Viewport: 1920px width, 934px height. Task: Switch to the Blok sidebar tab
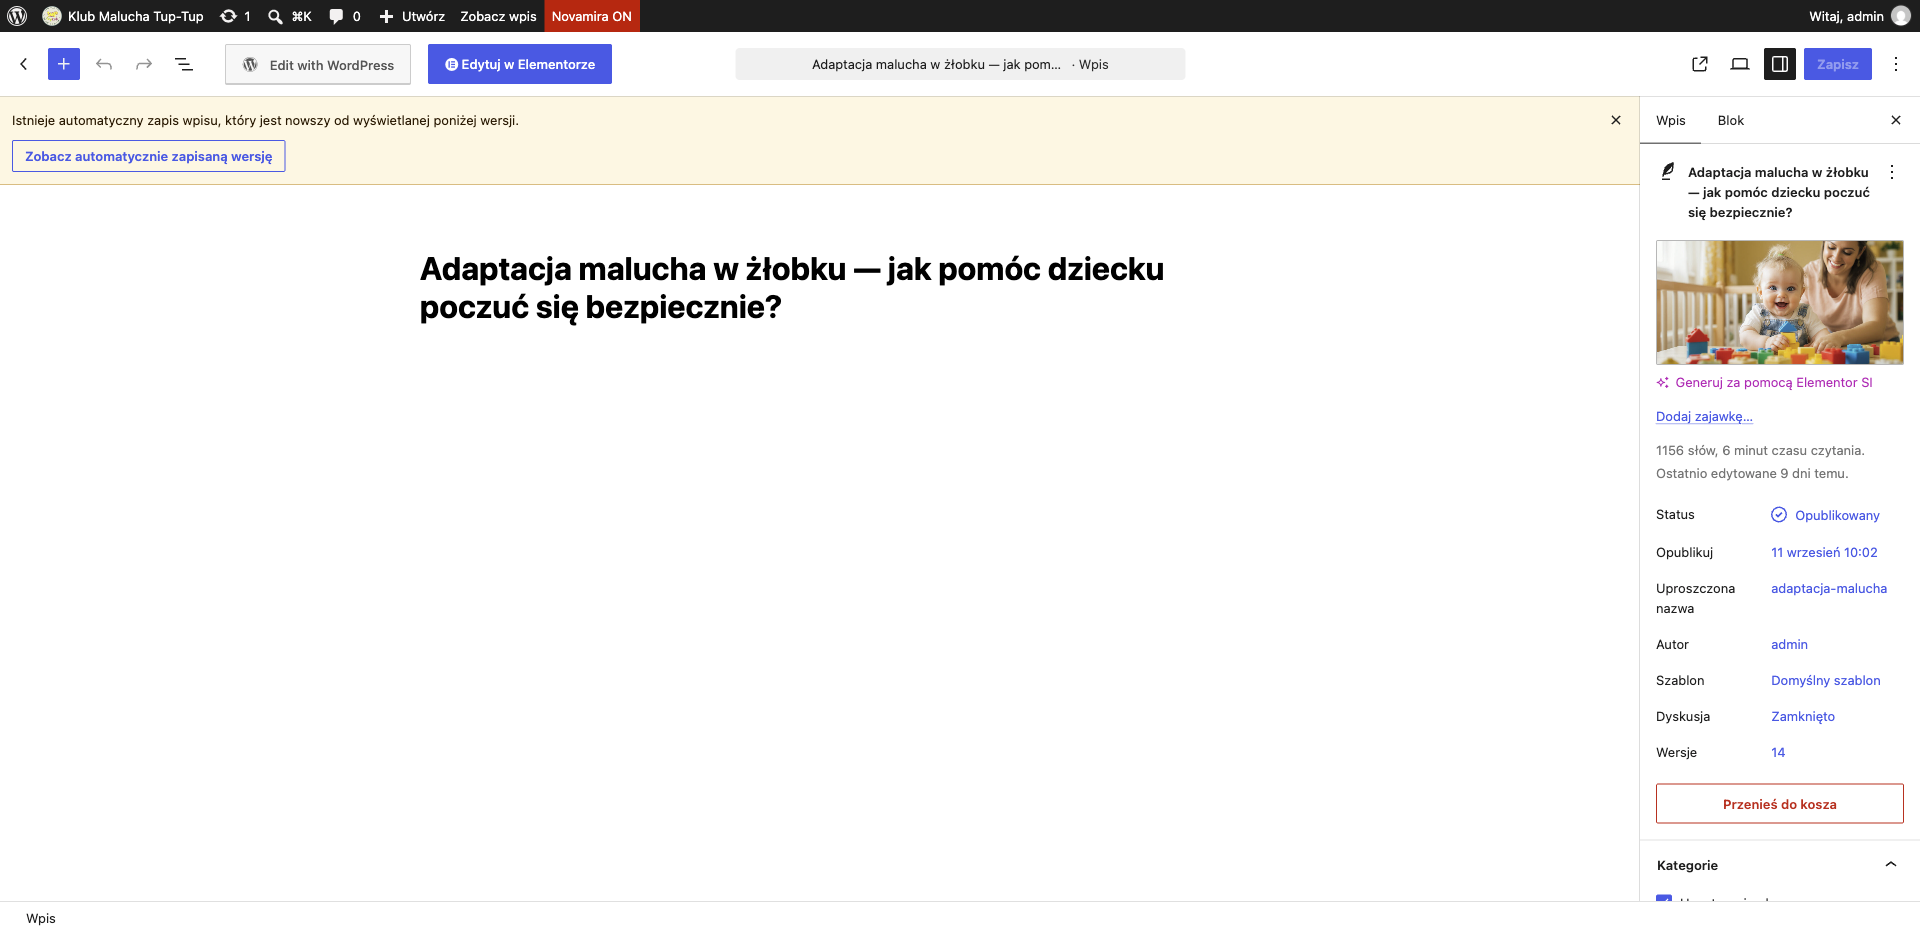click(x=1731, y=120)
